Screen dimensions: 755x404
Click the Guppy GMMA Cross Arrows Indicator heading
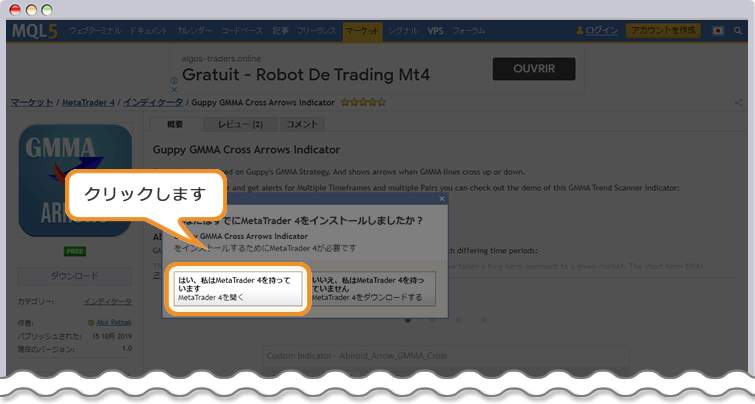pos(246,150)
